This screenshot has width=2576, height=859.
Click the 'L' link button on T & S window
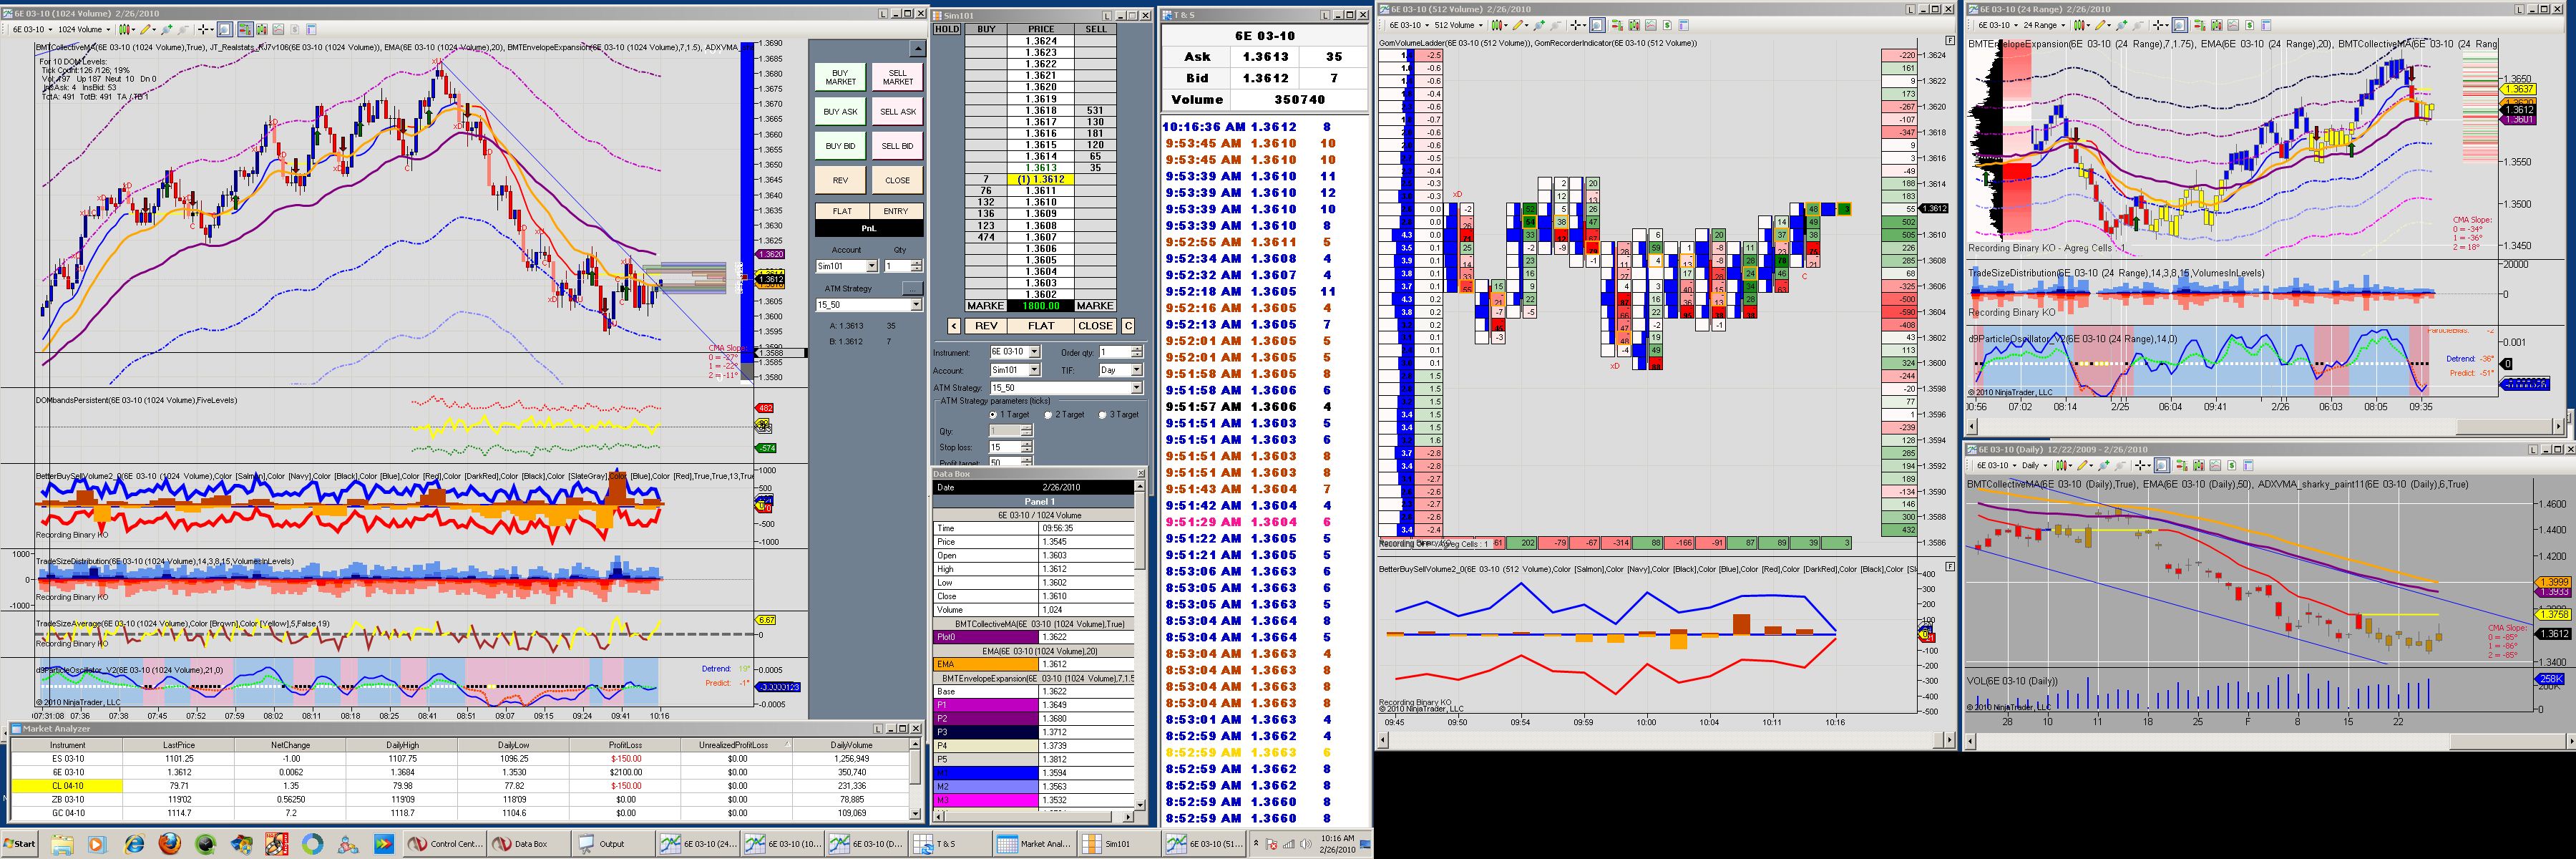coord(1327,15)
